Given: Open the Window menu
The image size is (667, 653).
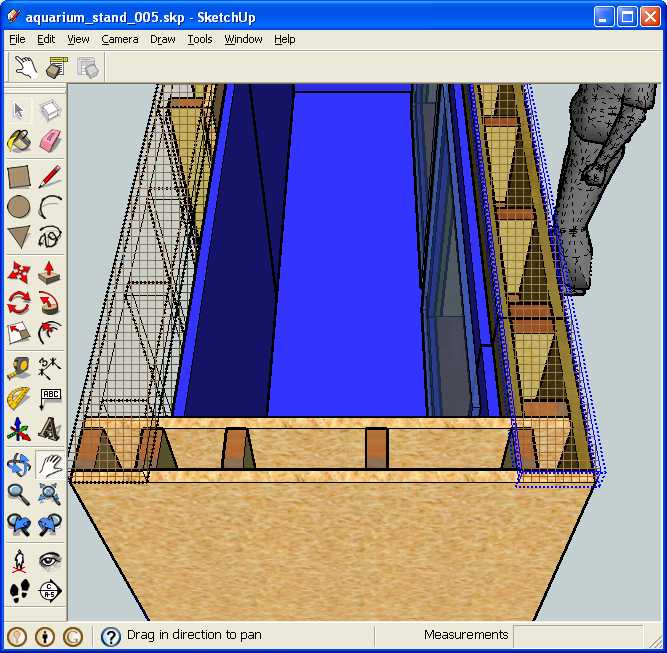Looking at the screenshot, I should click(x=243, y=40).
